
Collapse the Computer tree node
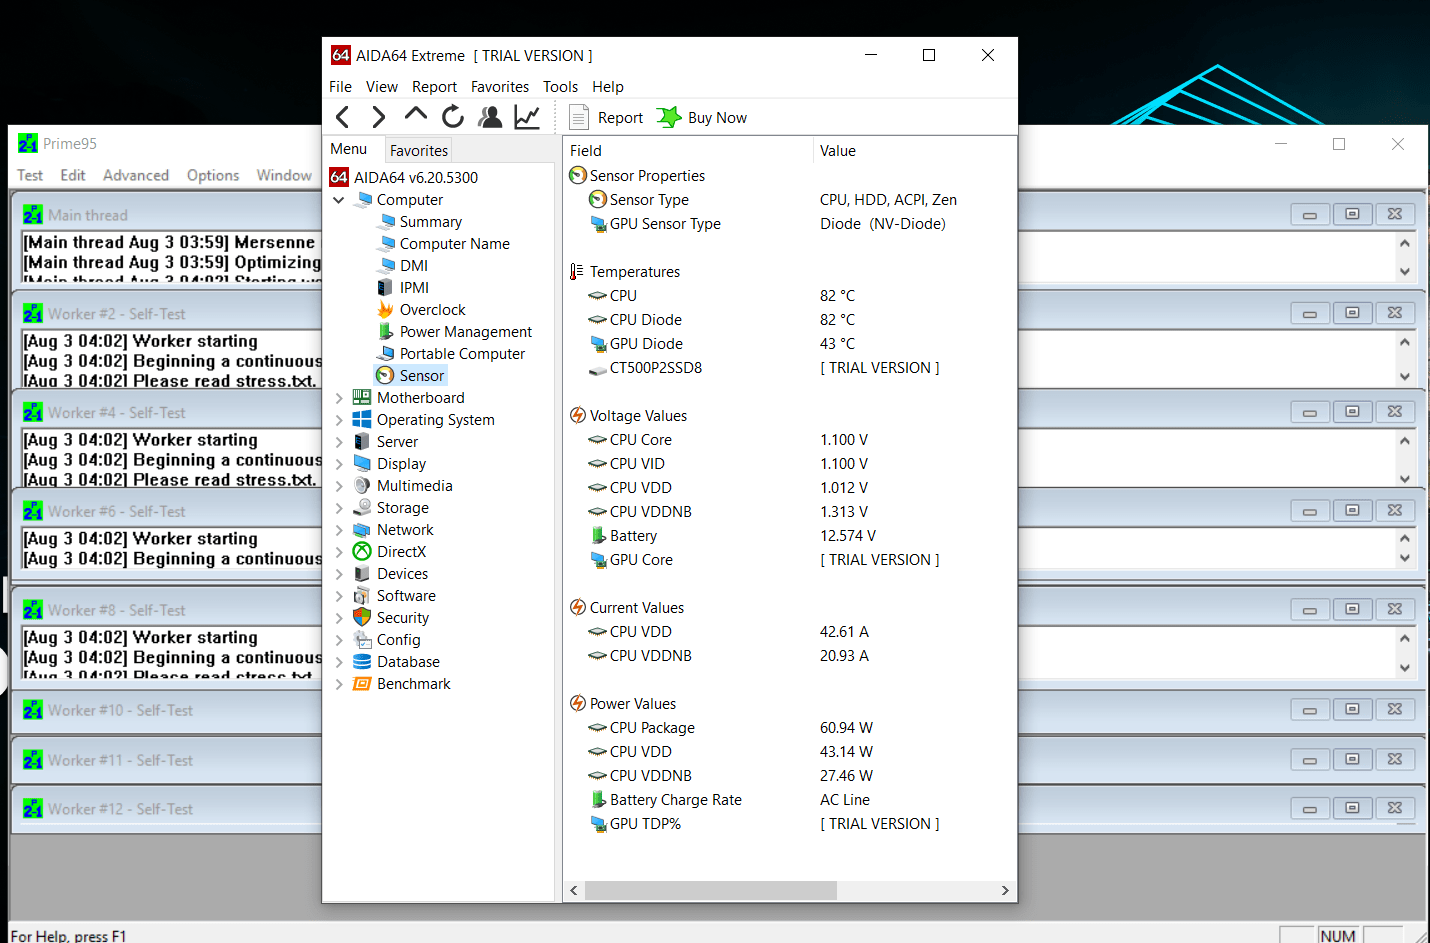pos(339,200)
